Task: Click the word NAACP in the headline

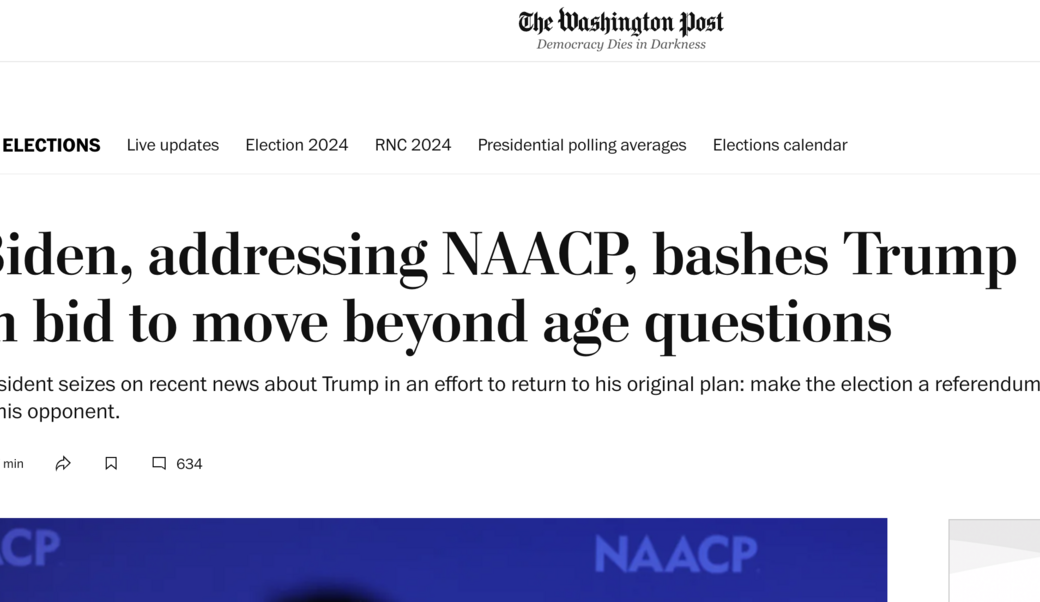Action: pyautogui.click(x=538, y=255)
